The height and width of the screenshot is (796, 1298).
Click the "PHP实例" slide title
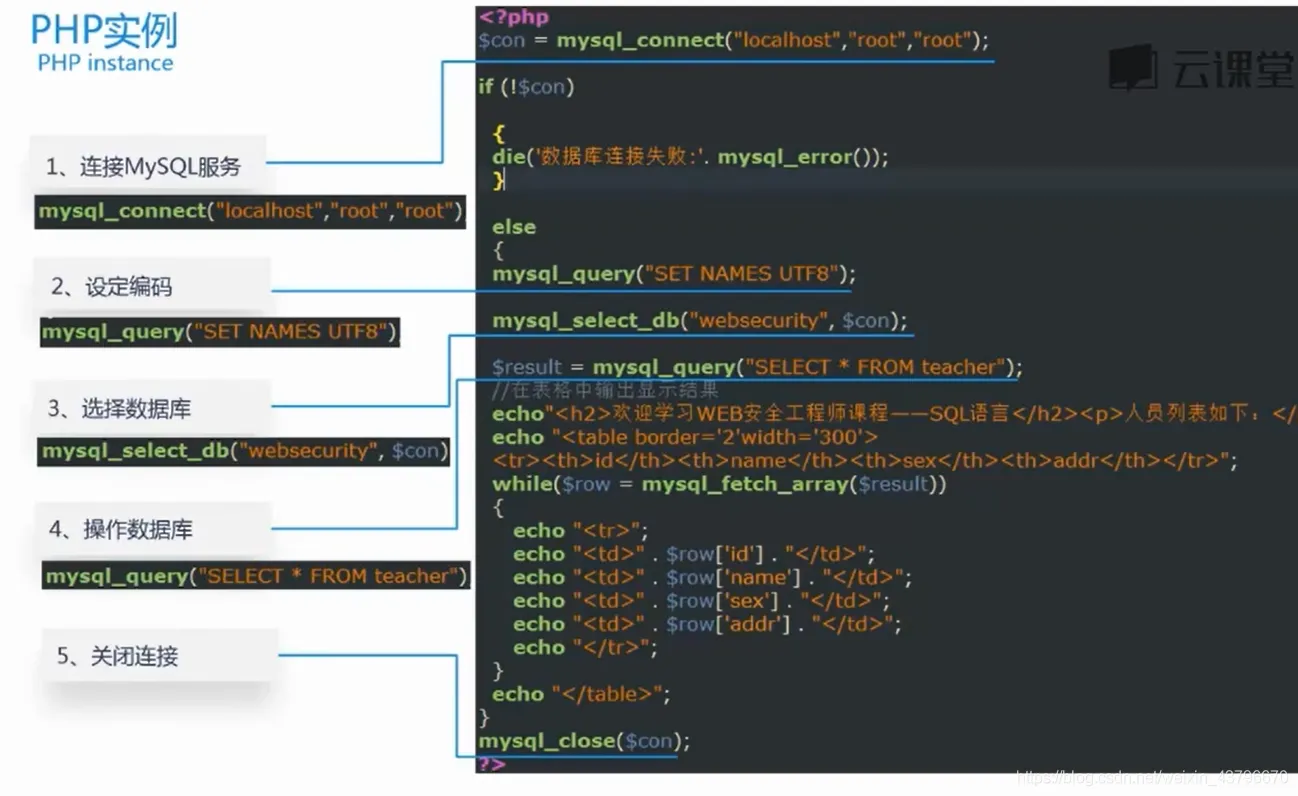tap(104, 30)
